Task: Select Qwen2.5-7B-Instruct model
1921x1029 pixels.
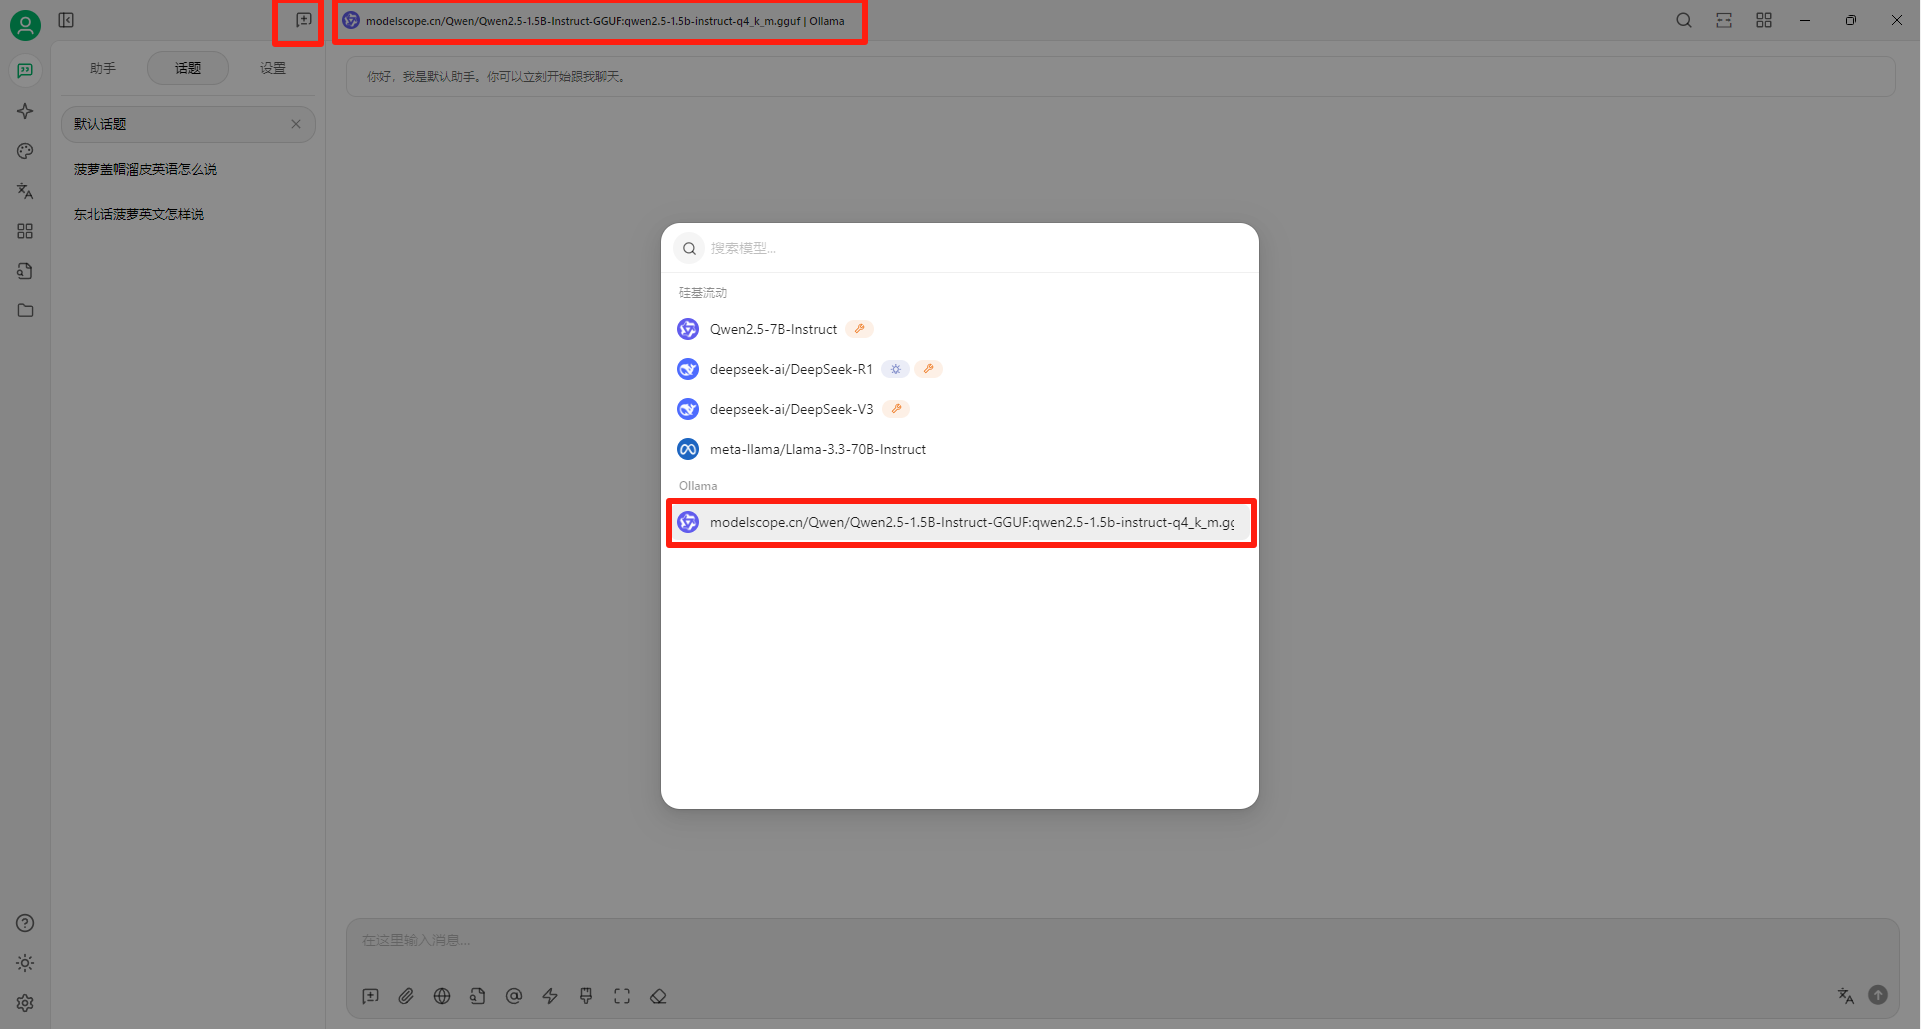Action: pos(773,329)
